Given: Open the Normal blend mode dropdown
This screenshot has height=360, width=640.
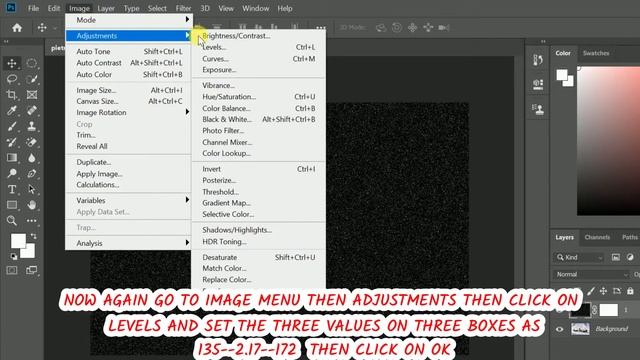Looking at the screenshot, I should 592,274.
